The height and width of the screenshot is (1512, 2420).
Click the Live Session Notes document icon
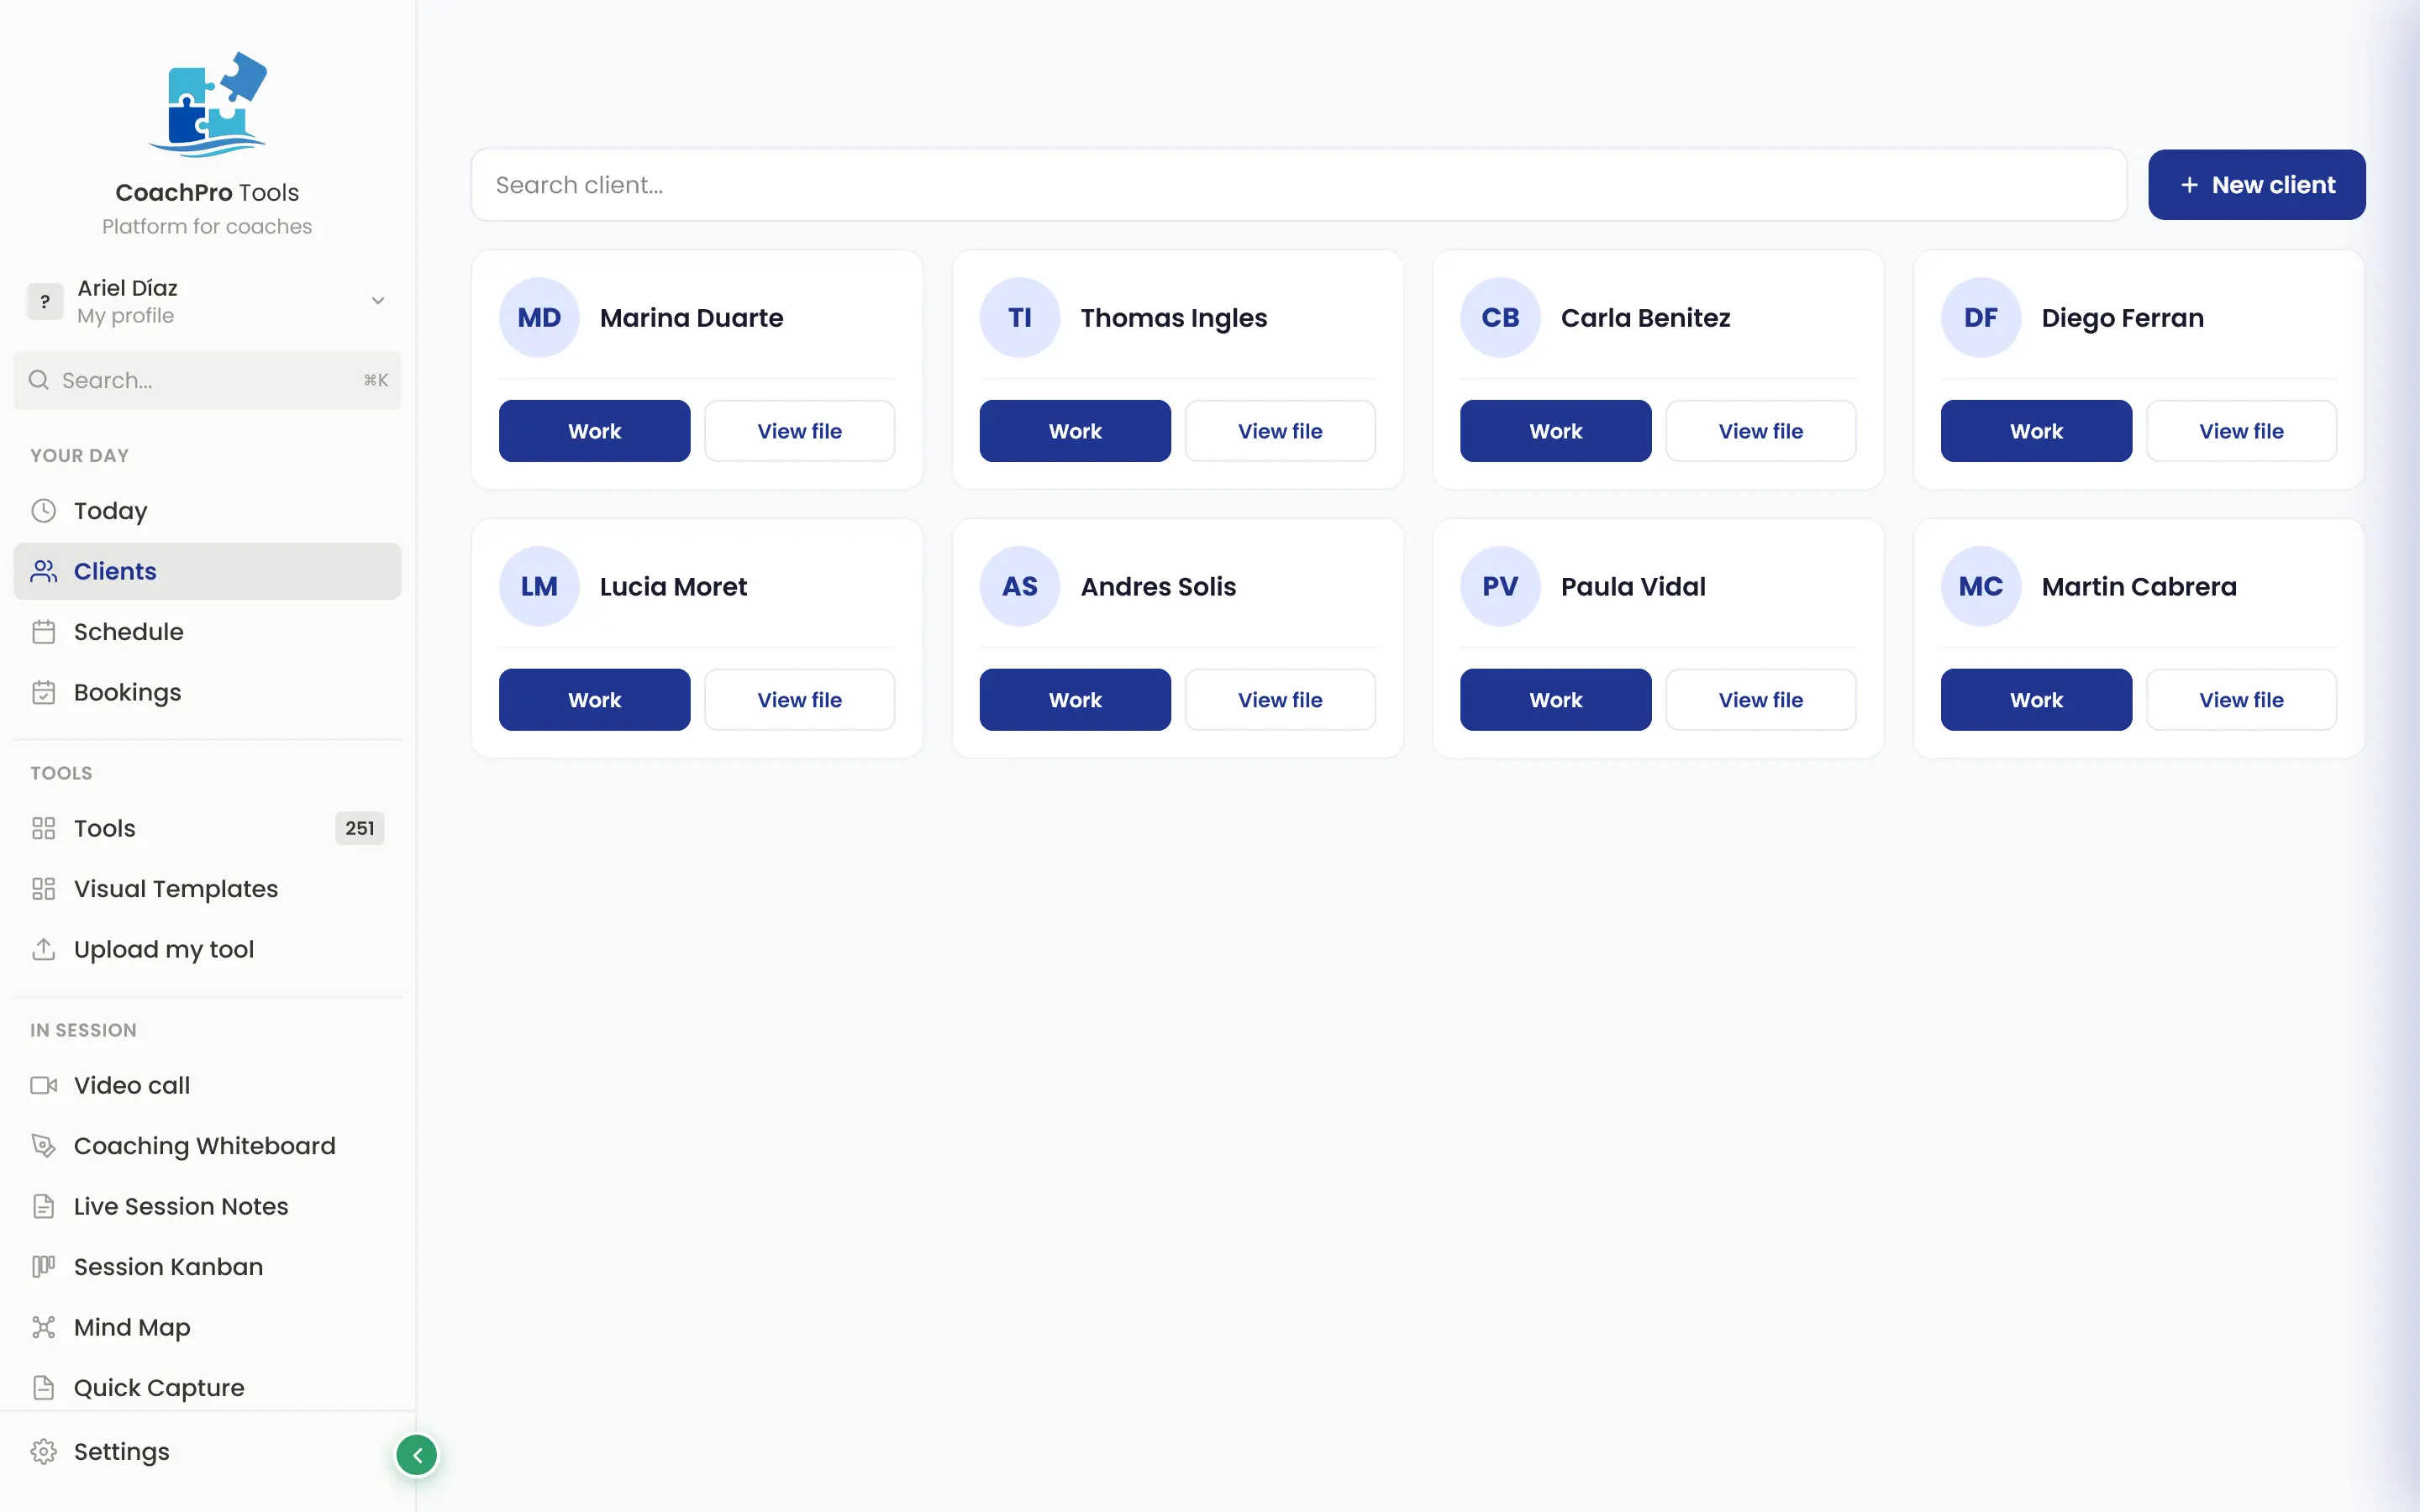click(43, 1206)
